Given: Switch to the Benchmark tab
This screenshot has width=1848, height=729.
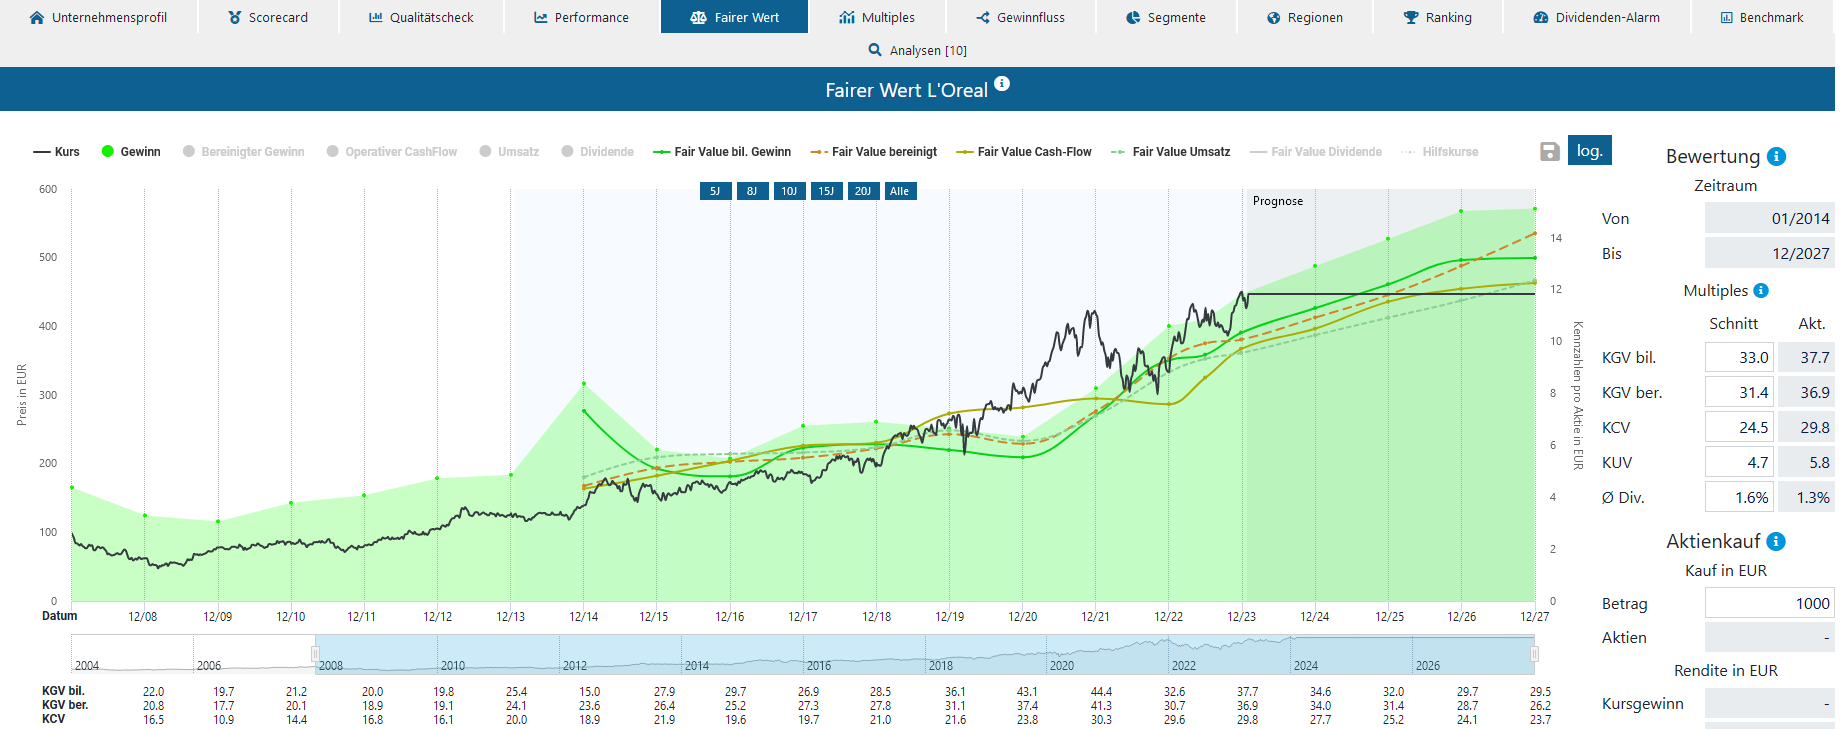Looking at the screenshot, I should [x=1762, y=17].
